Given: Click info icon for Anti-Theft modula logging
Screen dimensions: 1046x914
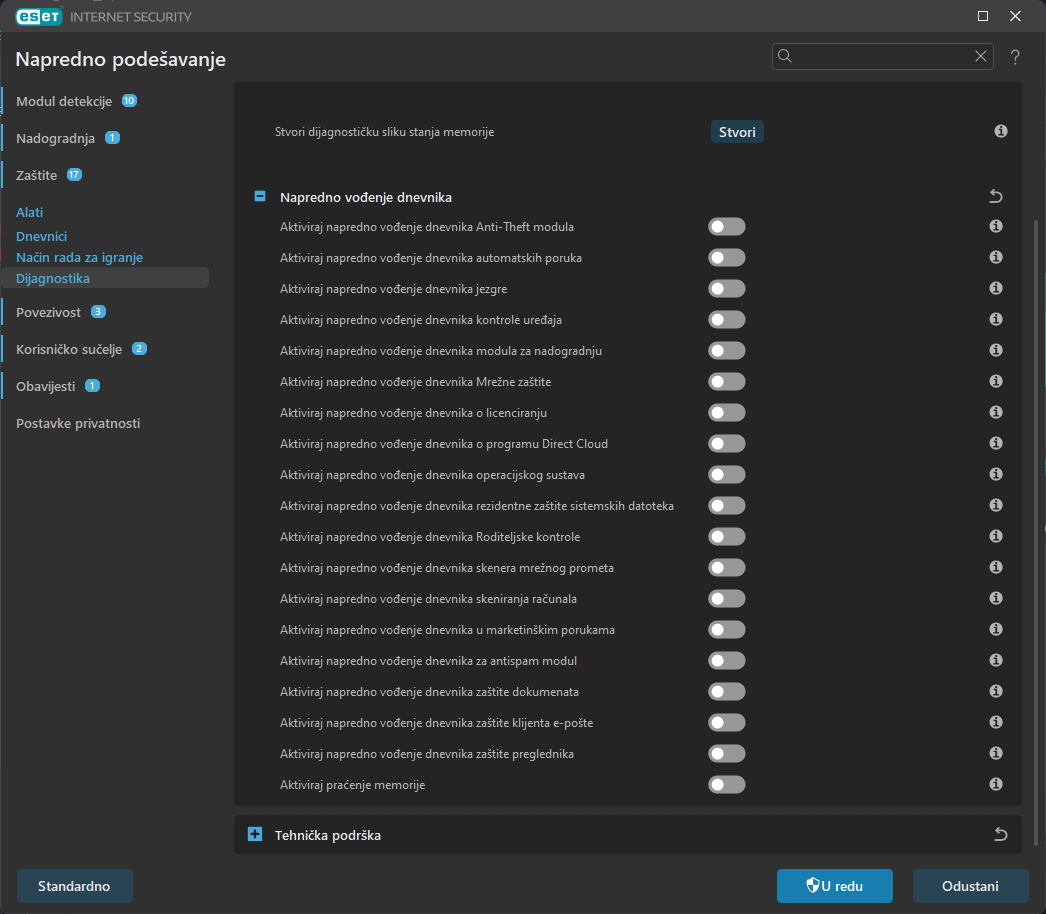Looking at the screenshot, I should pos(996,227).
